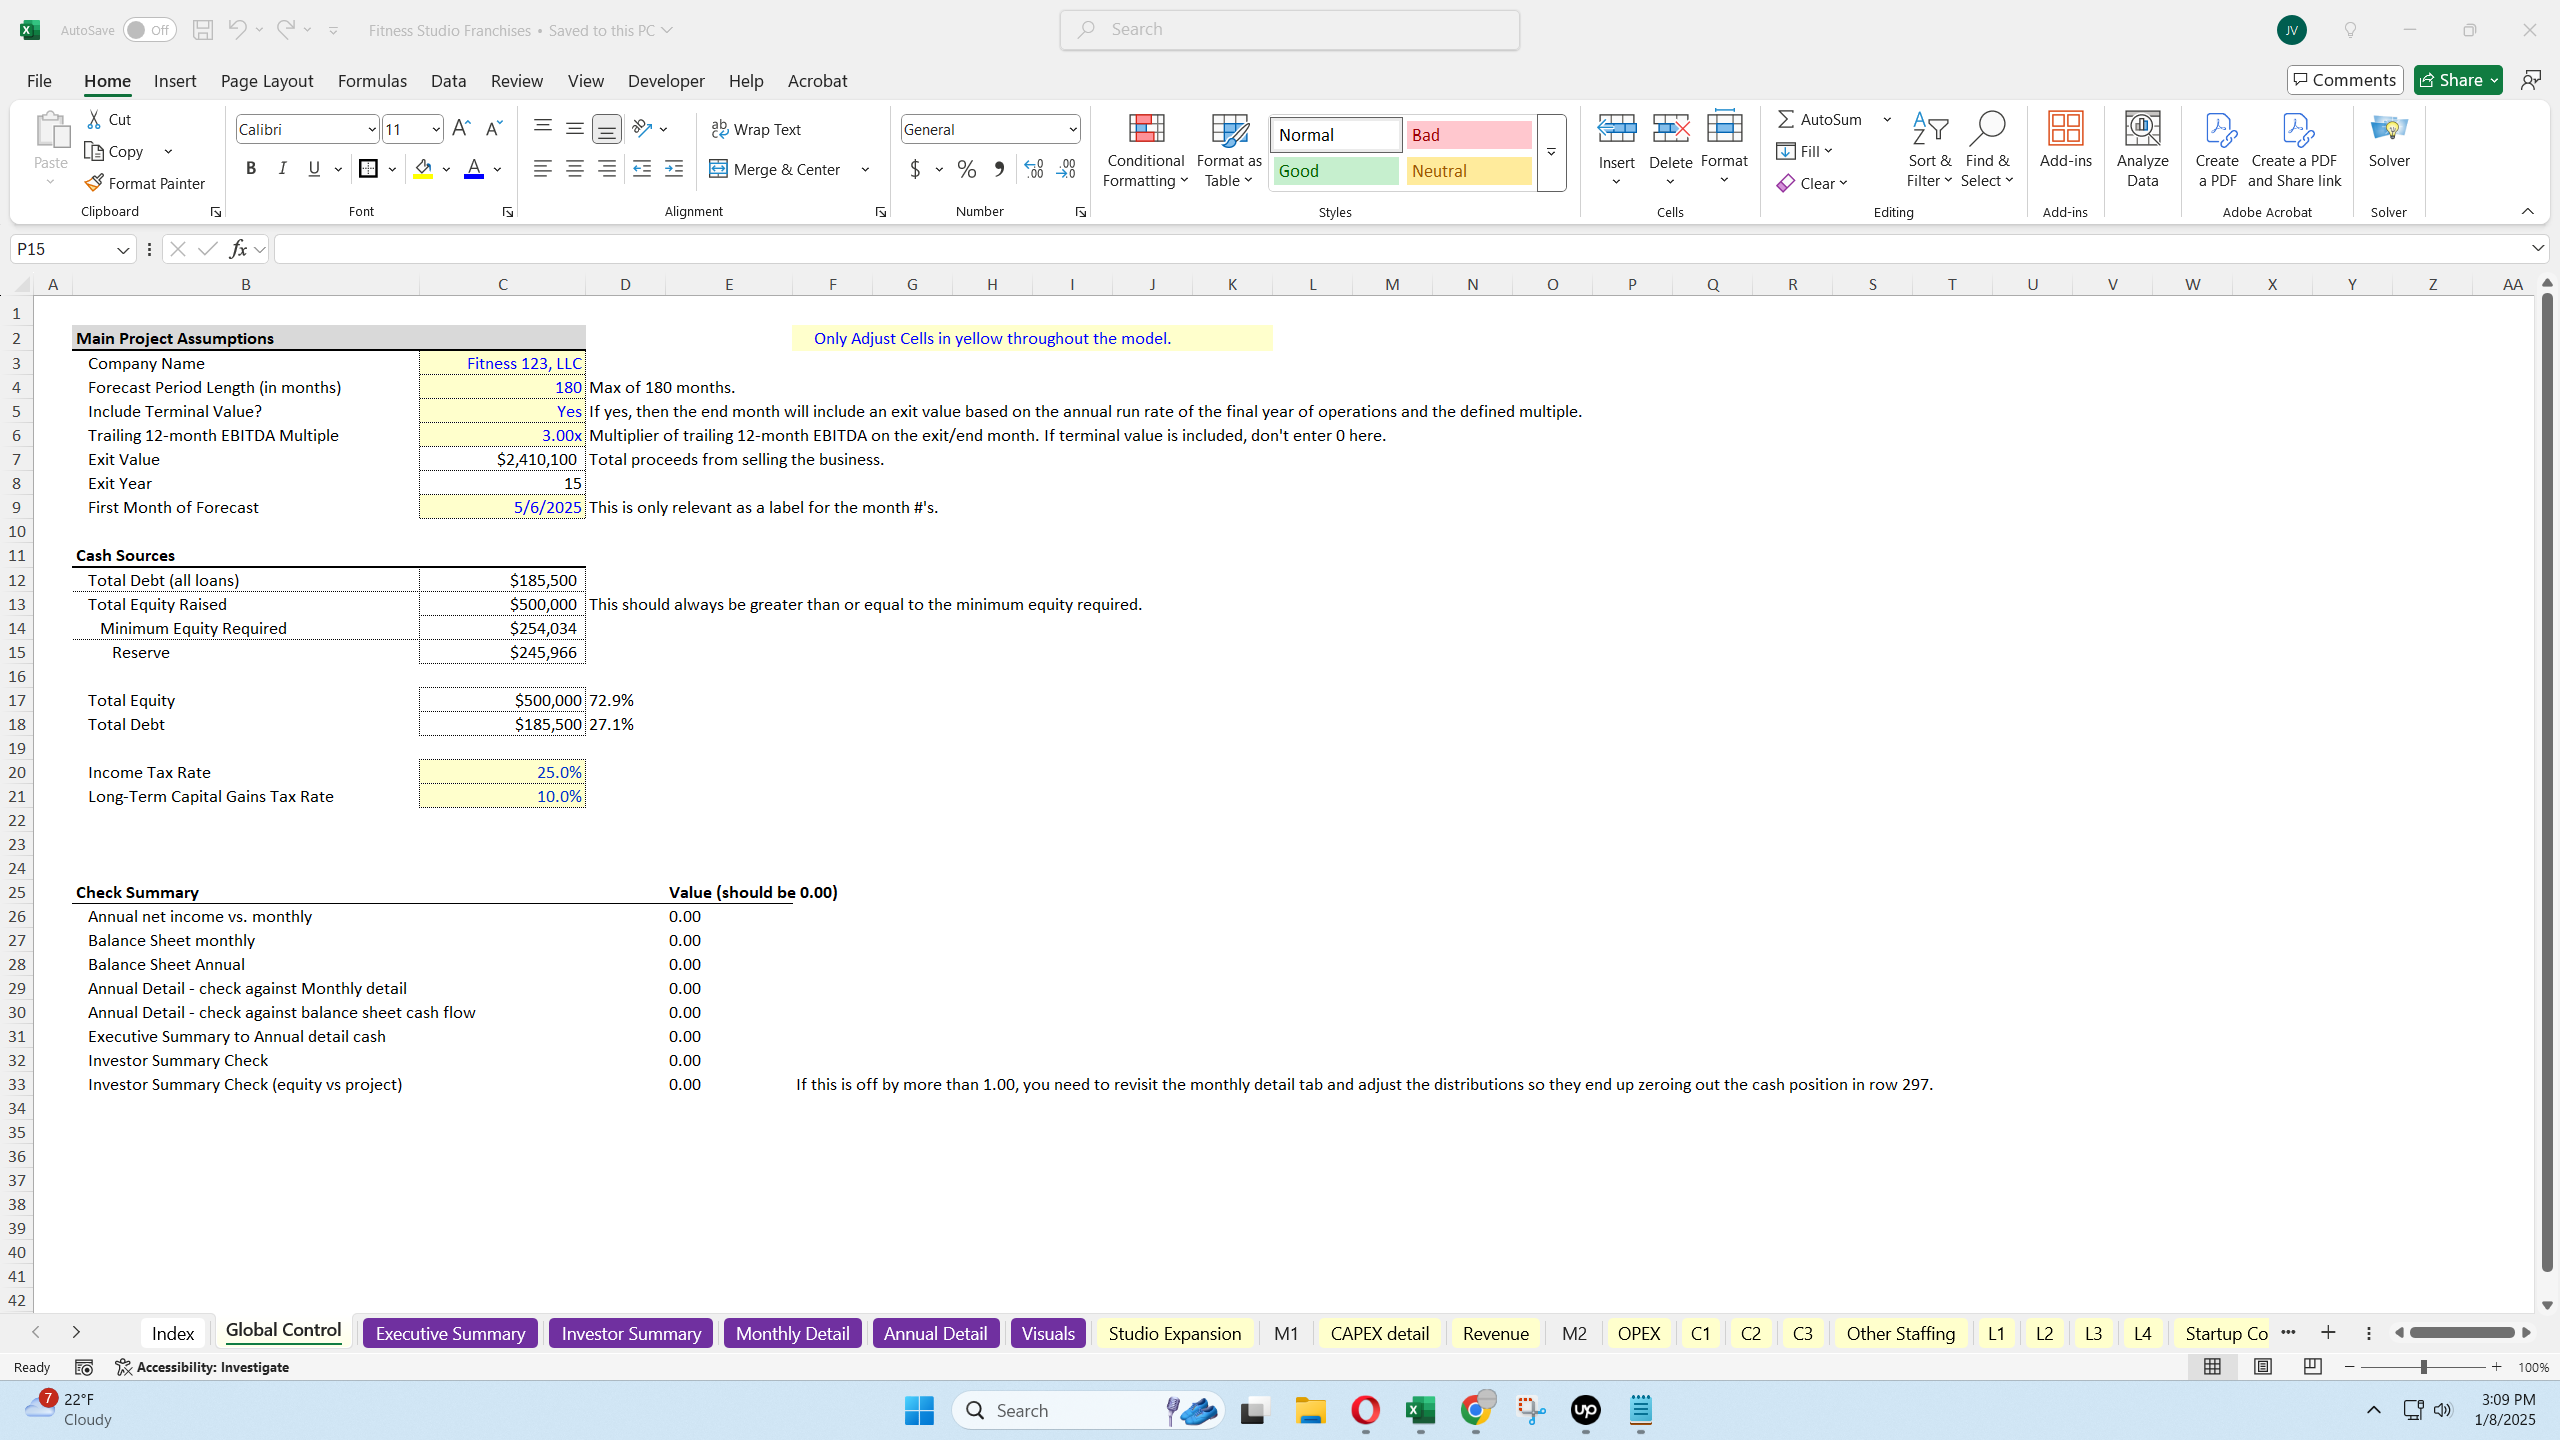Open the General number format dropdown
2560x1440 pixels.
[1073, 129]
